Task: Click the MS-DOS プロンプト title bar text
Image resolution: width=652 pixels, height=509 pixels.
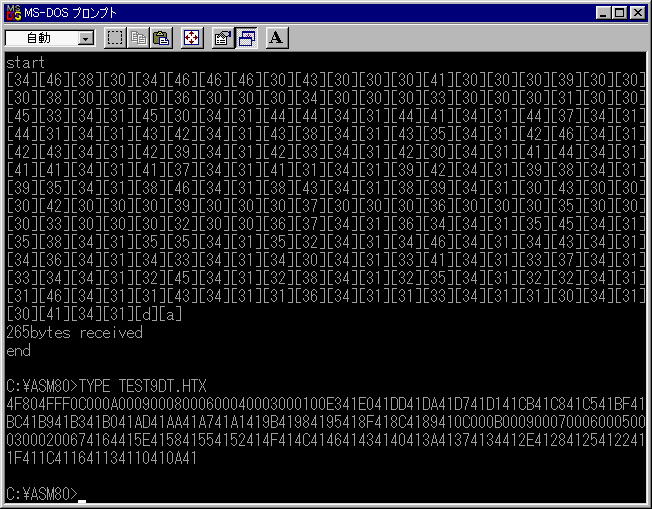Action: click(x=70, y=13)
